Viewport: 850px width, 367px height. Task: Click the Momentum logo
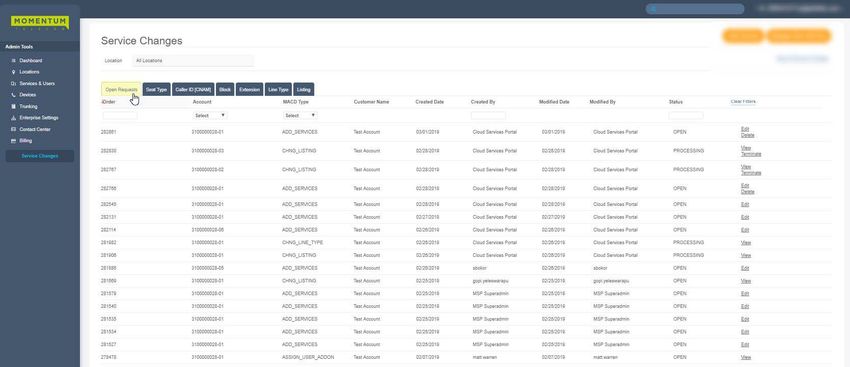(x=40, y=23)
